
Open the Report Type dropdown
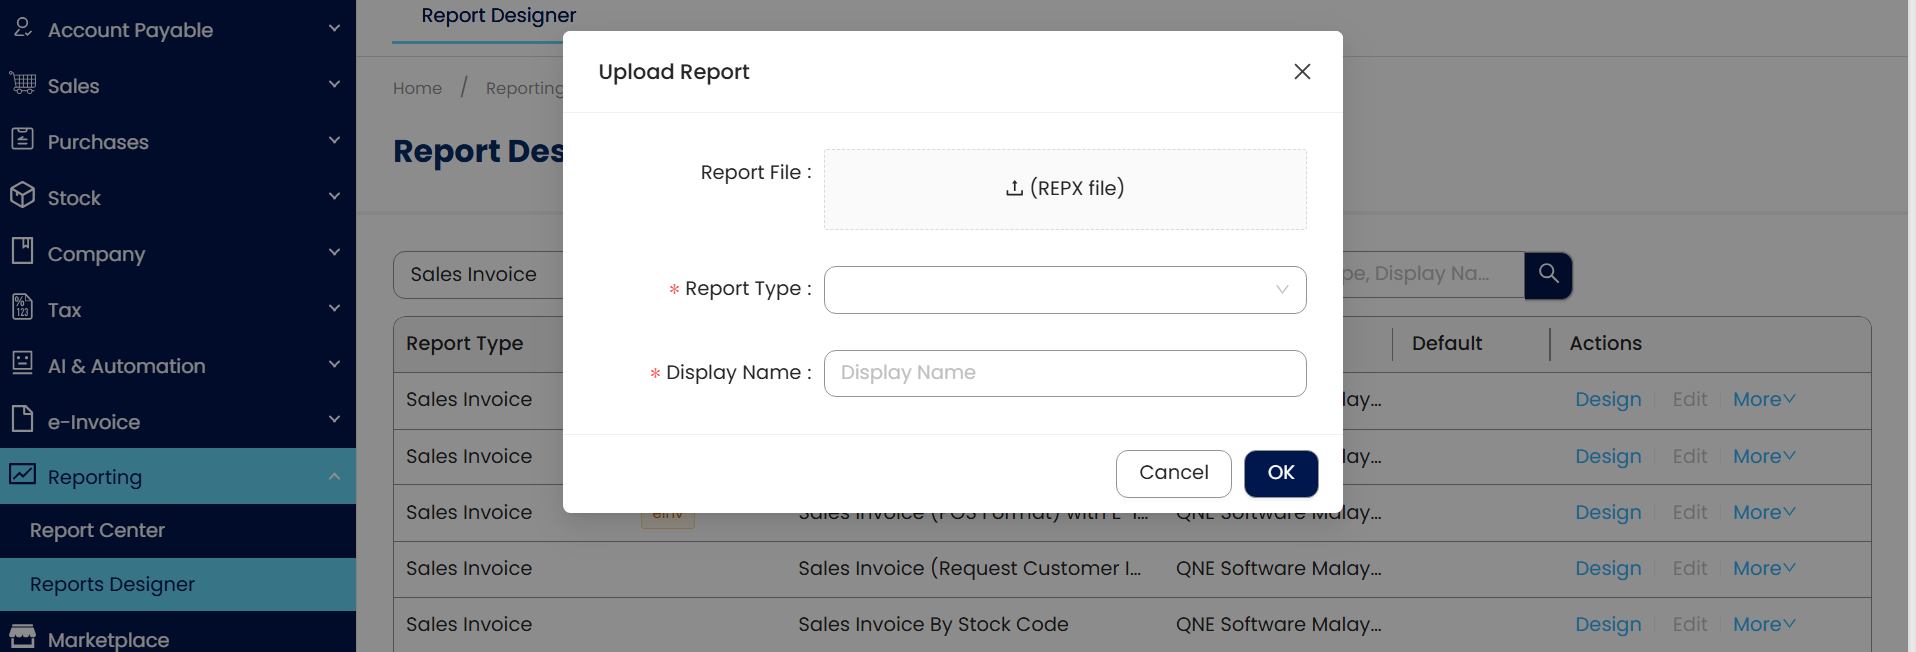pyautogui.click(x=1065, y=290)
